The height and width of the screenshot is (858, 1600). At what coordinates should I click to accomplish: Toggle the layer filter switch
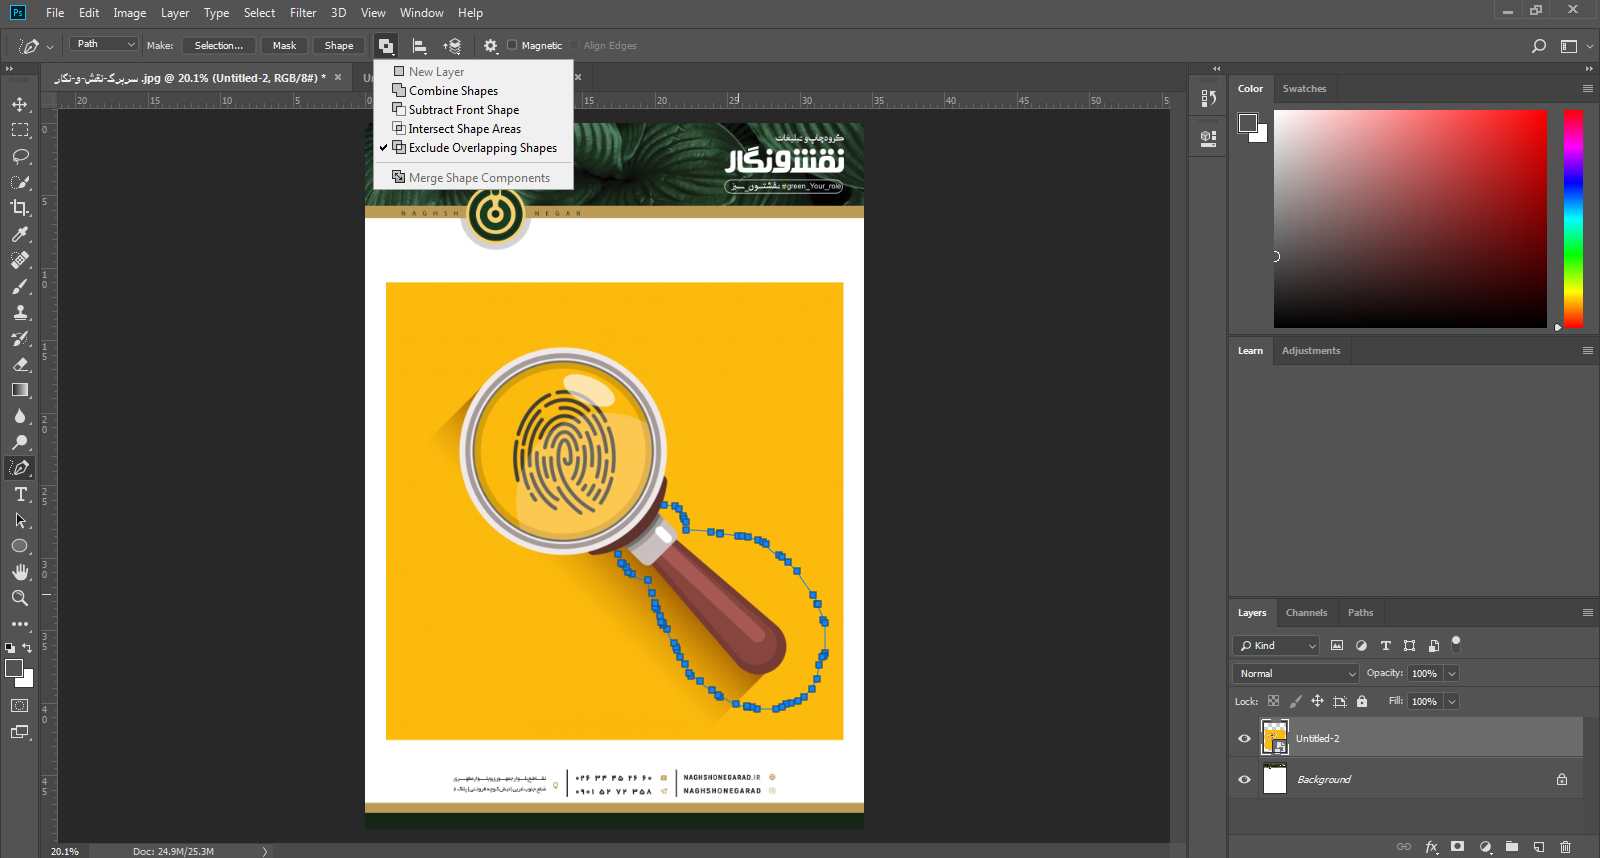pos(1456,643)
